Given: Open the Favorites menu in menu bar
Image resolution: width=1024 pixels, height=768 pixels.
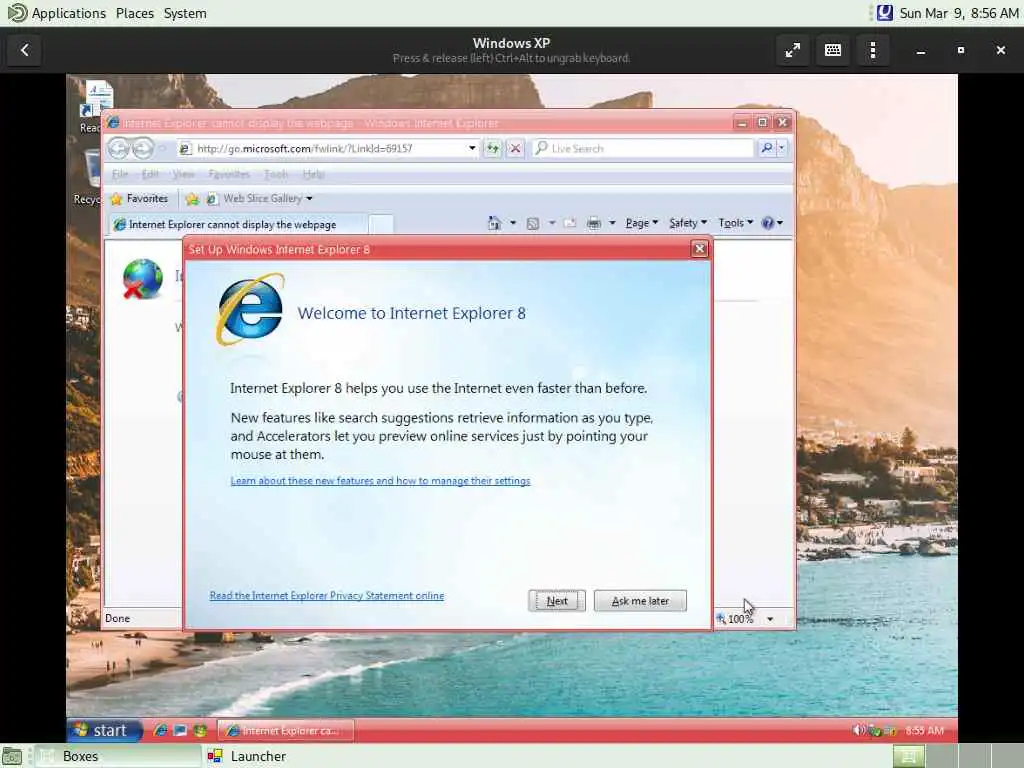Looking at the screenshot, I should tap(229, 174).
